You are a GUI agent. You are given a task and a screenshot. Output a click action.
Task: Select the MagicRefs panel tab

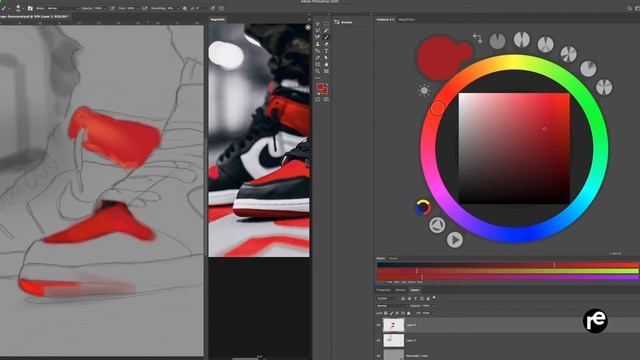pos(217,19)
